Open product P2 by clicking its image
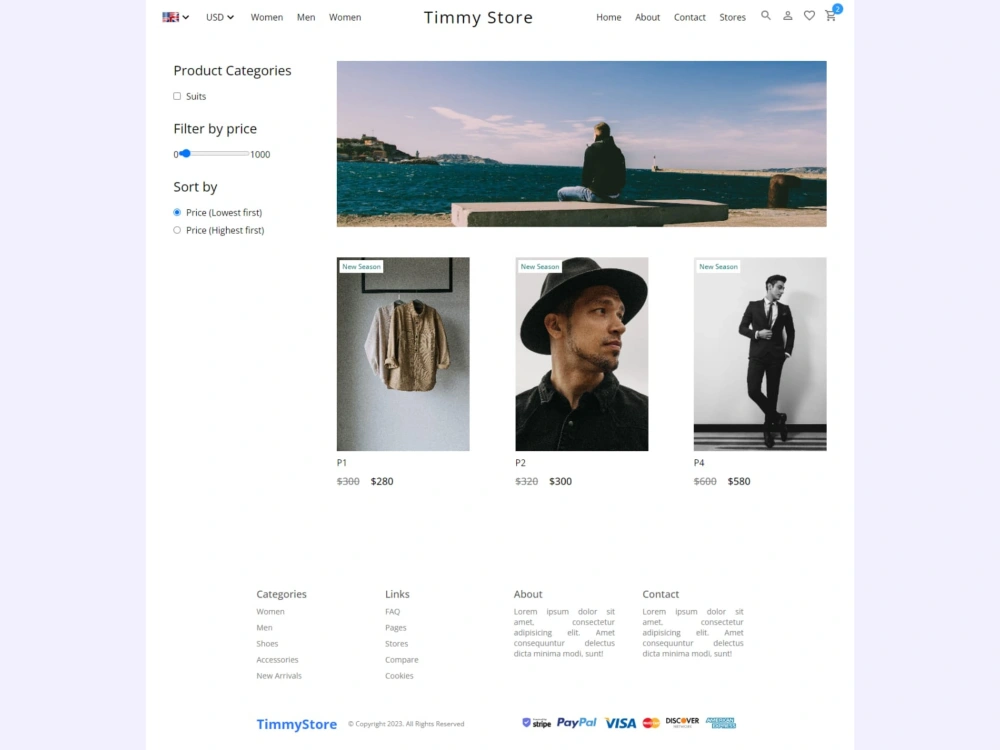 pyautogui.click(x=581, y=353)
